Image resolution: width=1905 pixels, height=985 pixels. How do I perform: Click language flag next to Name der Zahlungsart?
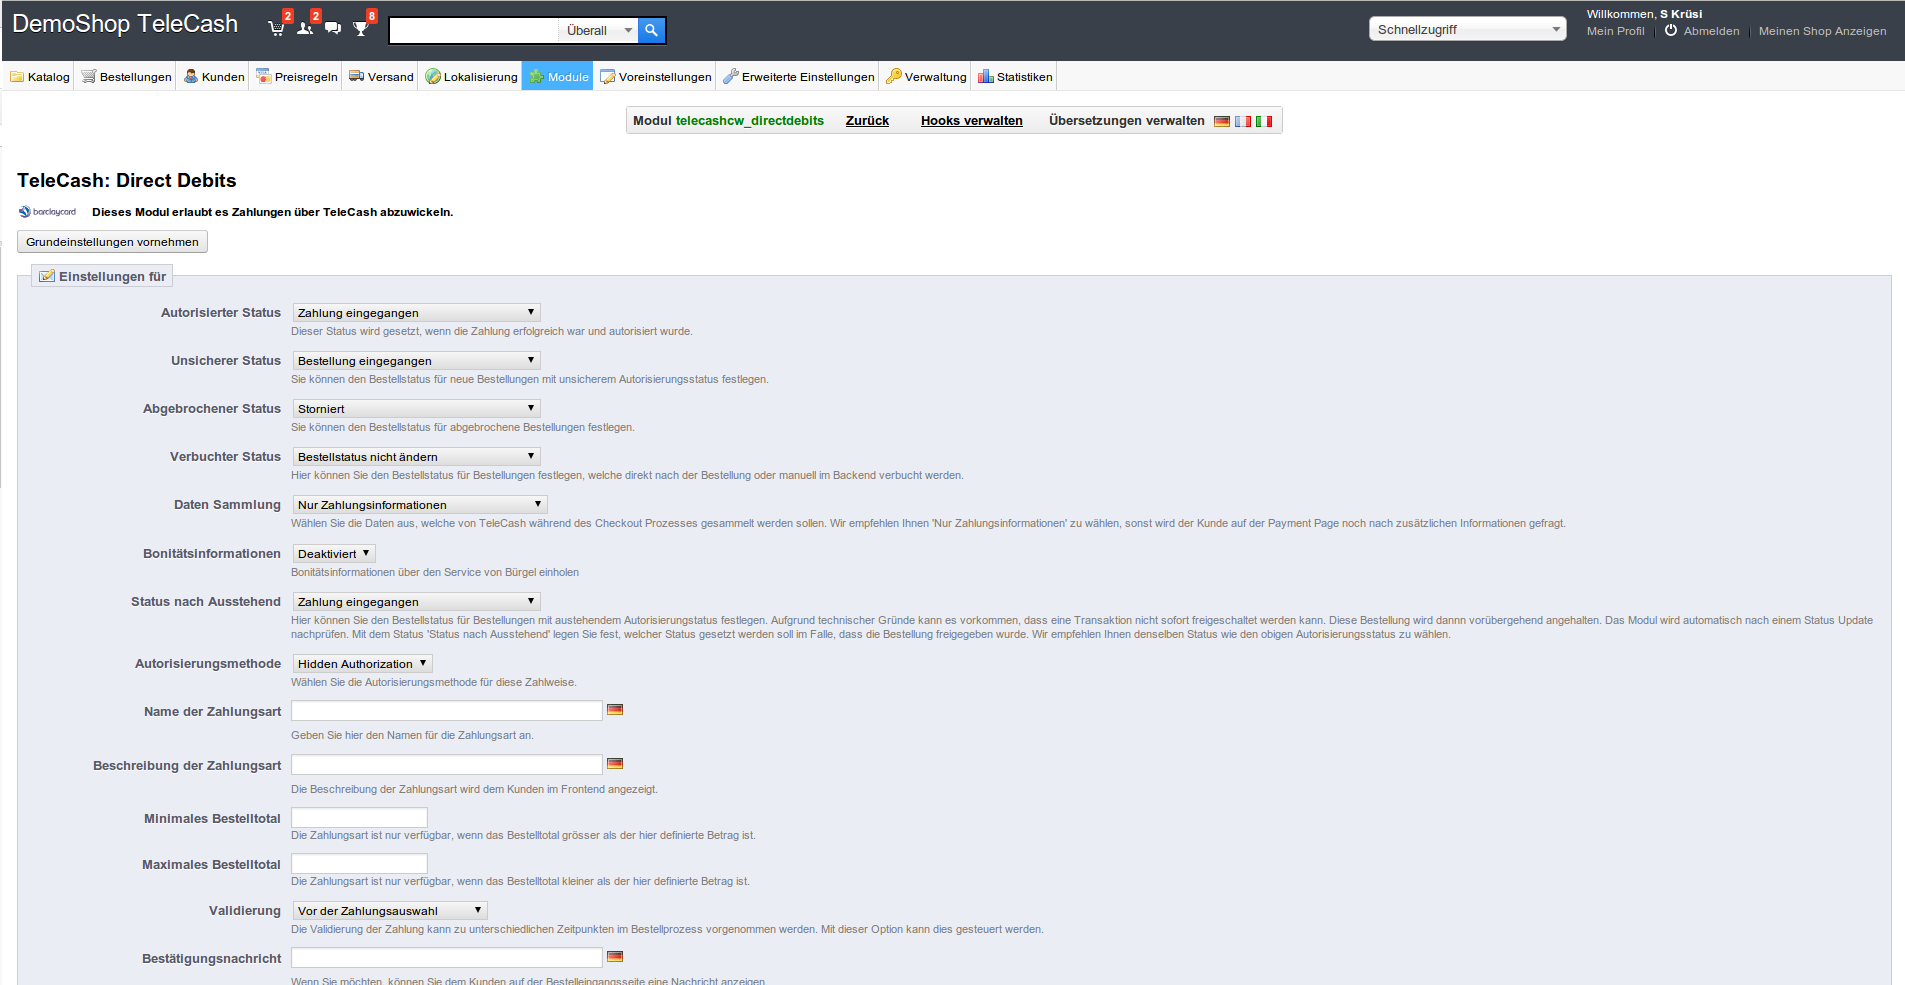(615, 710)
